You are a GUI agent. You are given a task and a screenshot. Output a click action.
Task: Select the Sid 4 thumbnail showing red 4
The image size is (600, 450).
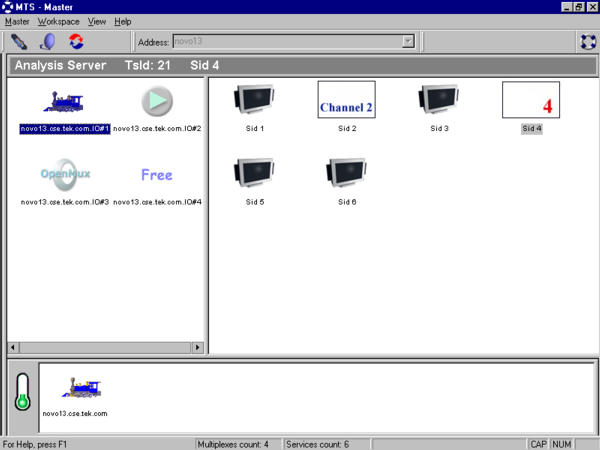point(530,101)
